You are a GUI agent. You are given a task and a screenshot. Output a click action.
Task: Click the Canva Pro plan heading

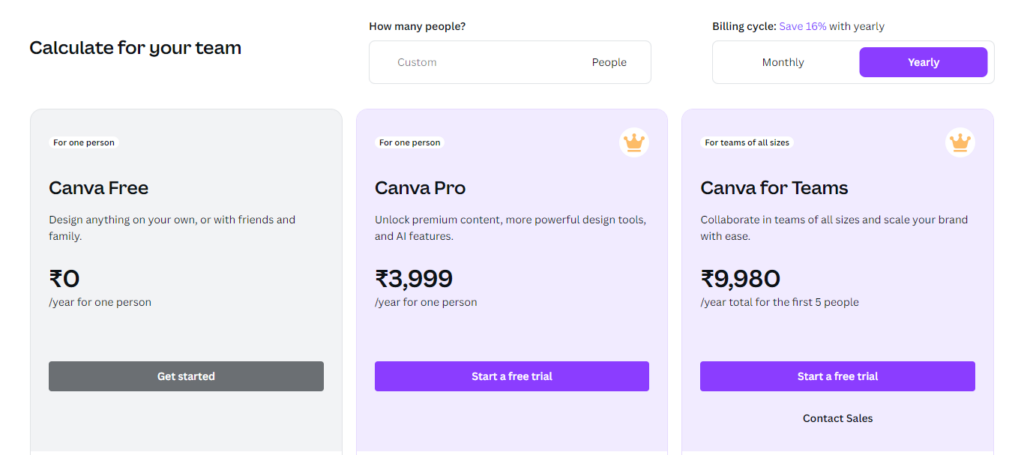(420, 188)
